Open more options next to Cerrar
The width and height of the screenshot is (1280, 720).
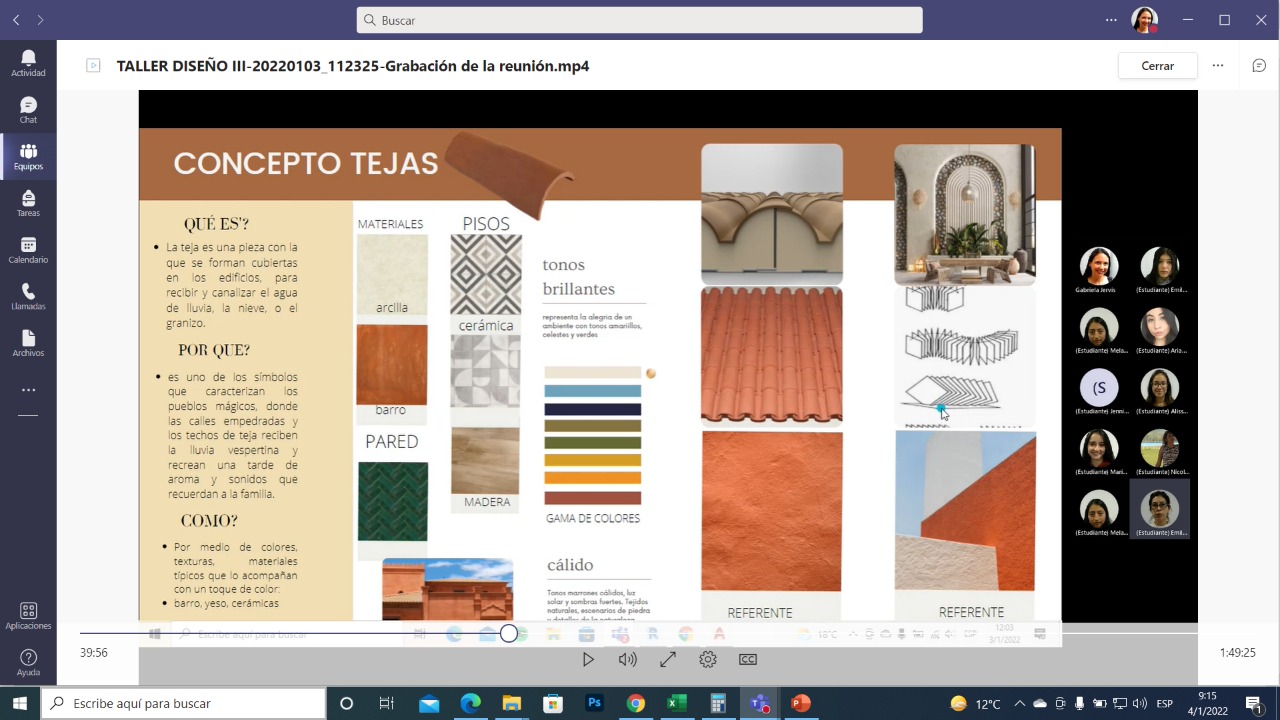[x=1217, y=66]
